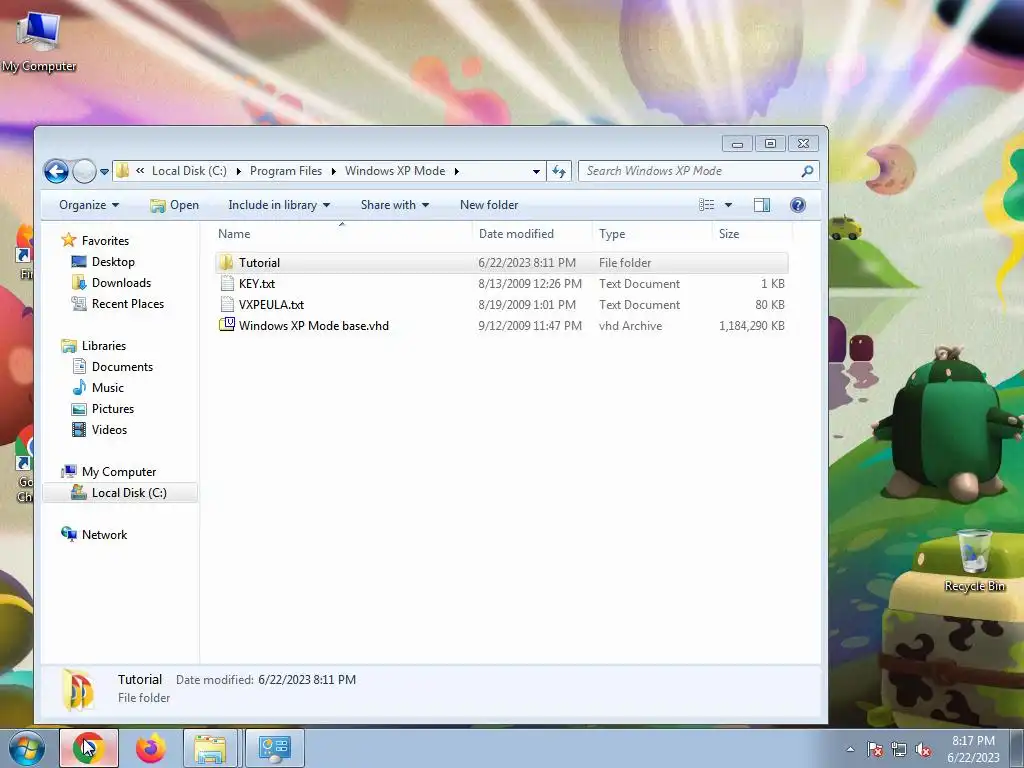Open the taskbar clock showing 8:17 PM
The width and height of the screenshot is (1024, 768).
973,749
